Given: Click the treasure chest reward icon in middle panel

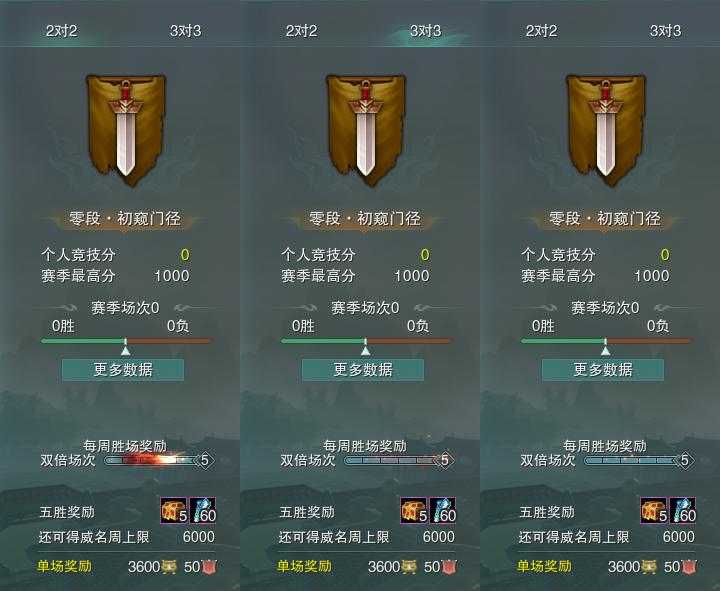Looking at the screenshot, I should pos(414,510).
